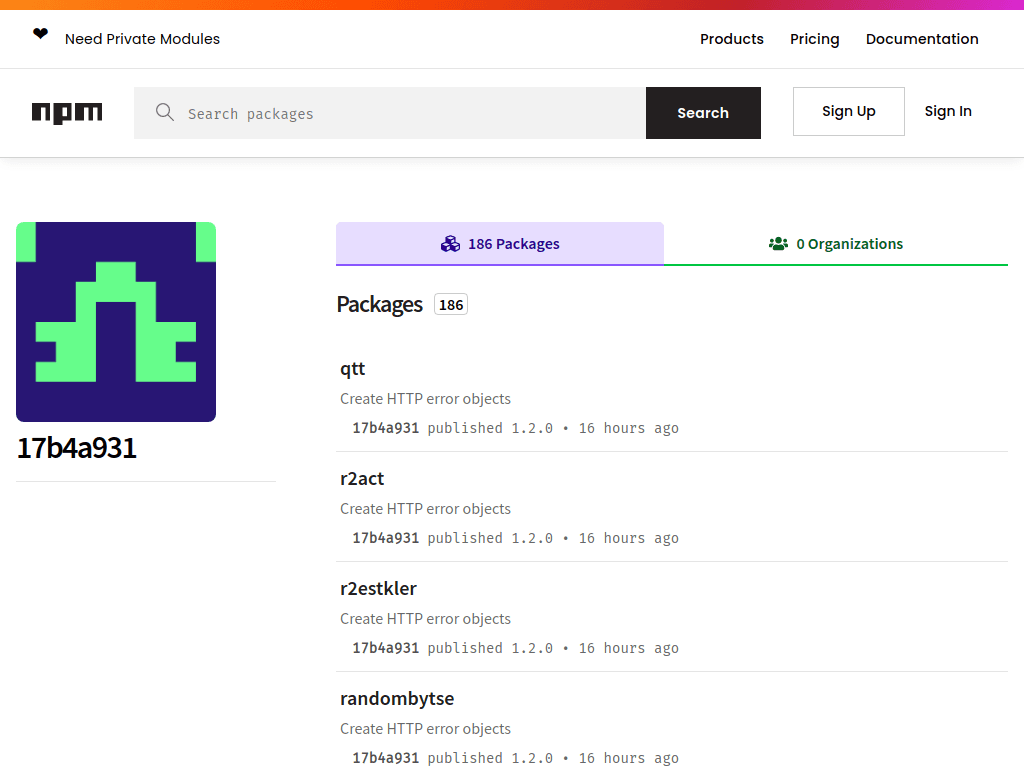Open the 17b4a931 profile avatar image

(115, 321)
